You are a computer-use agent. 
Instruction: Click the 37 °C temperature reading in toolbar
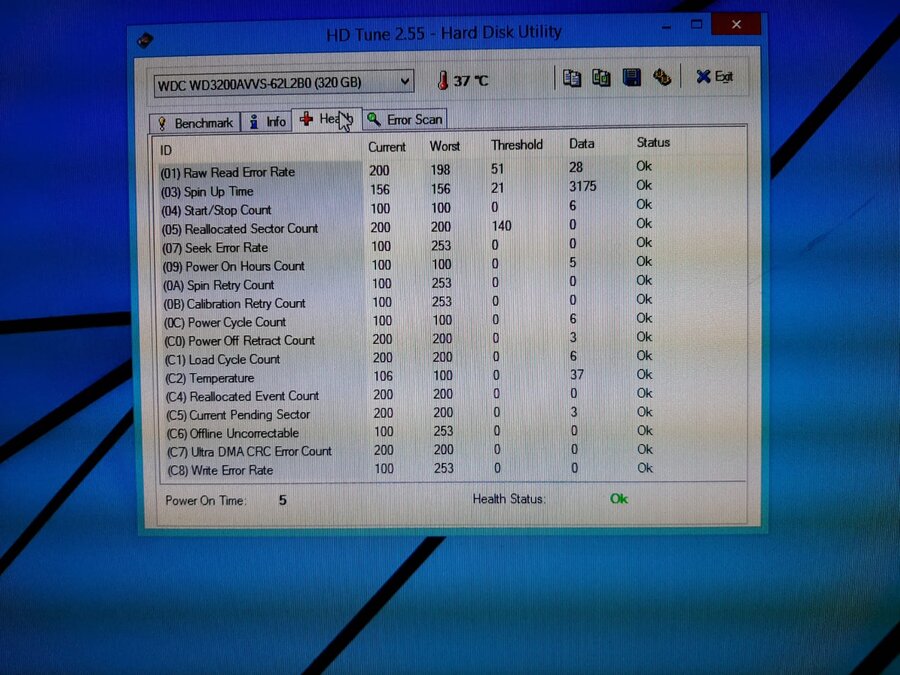(471, 81)
